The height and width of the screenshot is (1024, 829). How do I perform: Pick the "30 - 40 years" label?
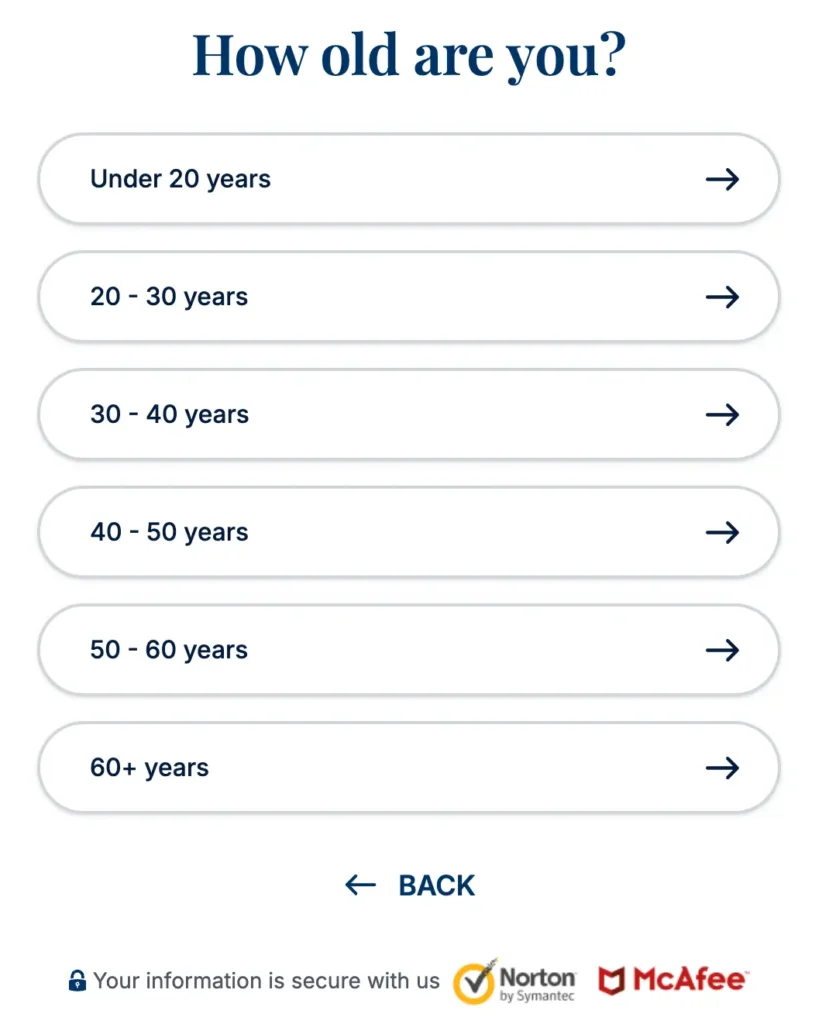click(169, 415)
